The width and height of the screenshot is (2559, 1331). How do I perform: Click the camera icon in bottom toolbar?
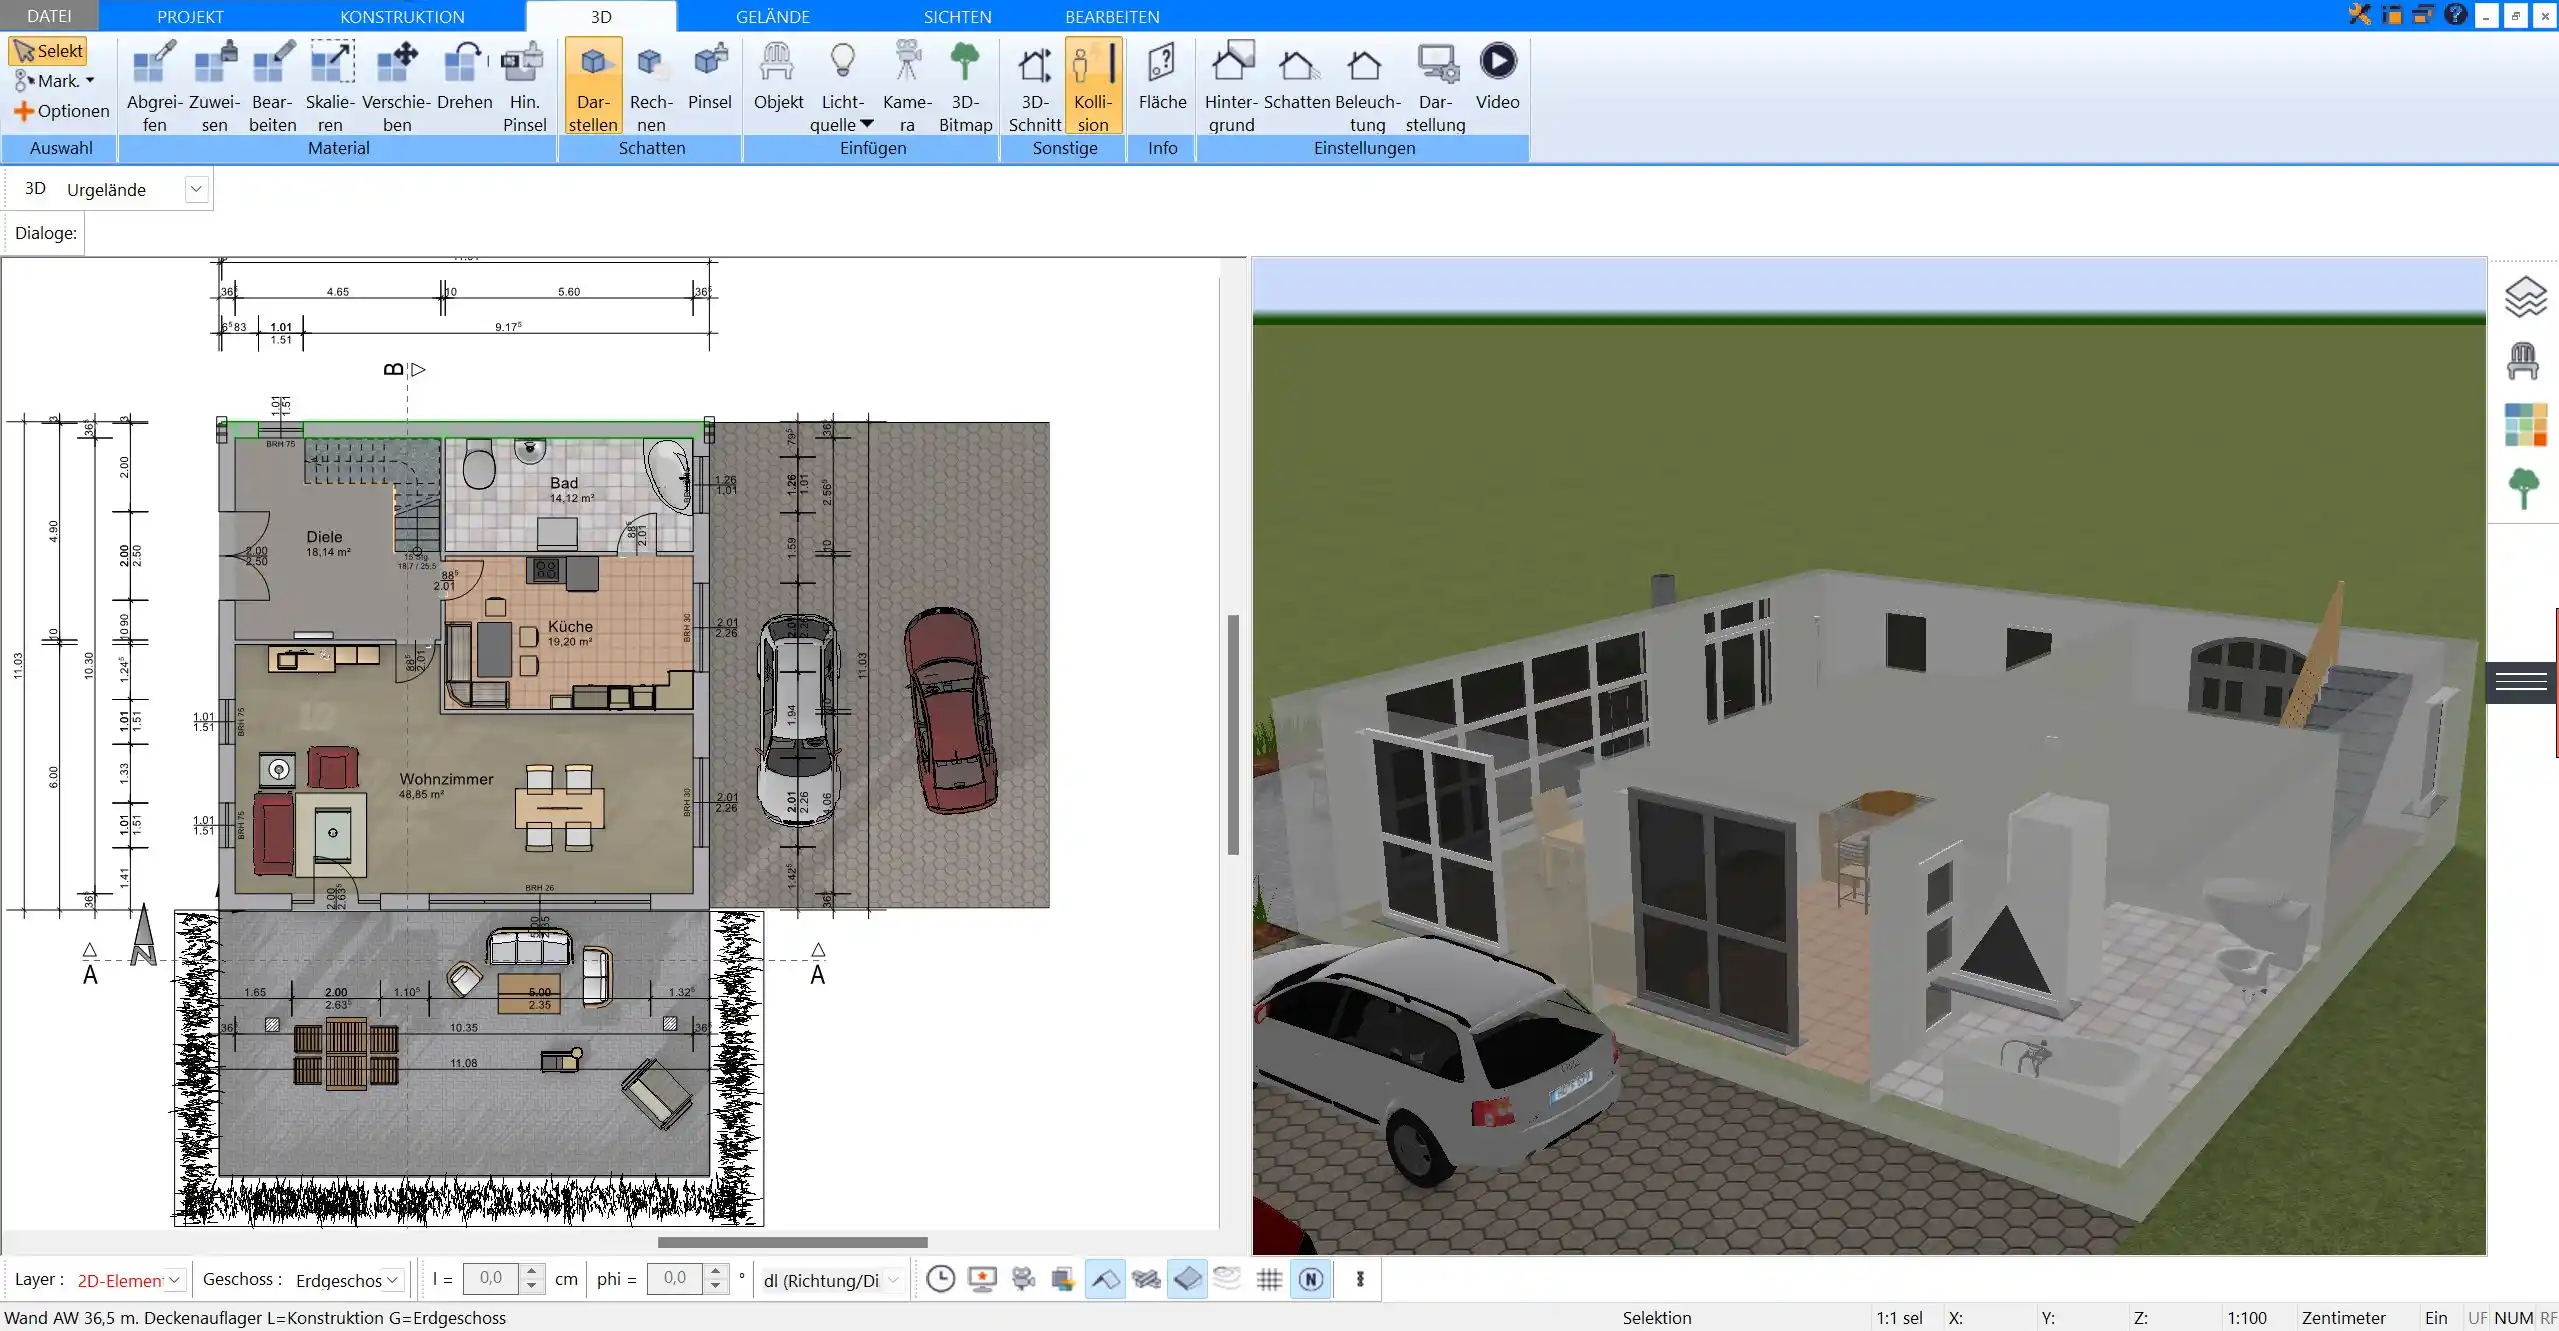click(1023, 1279)
